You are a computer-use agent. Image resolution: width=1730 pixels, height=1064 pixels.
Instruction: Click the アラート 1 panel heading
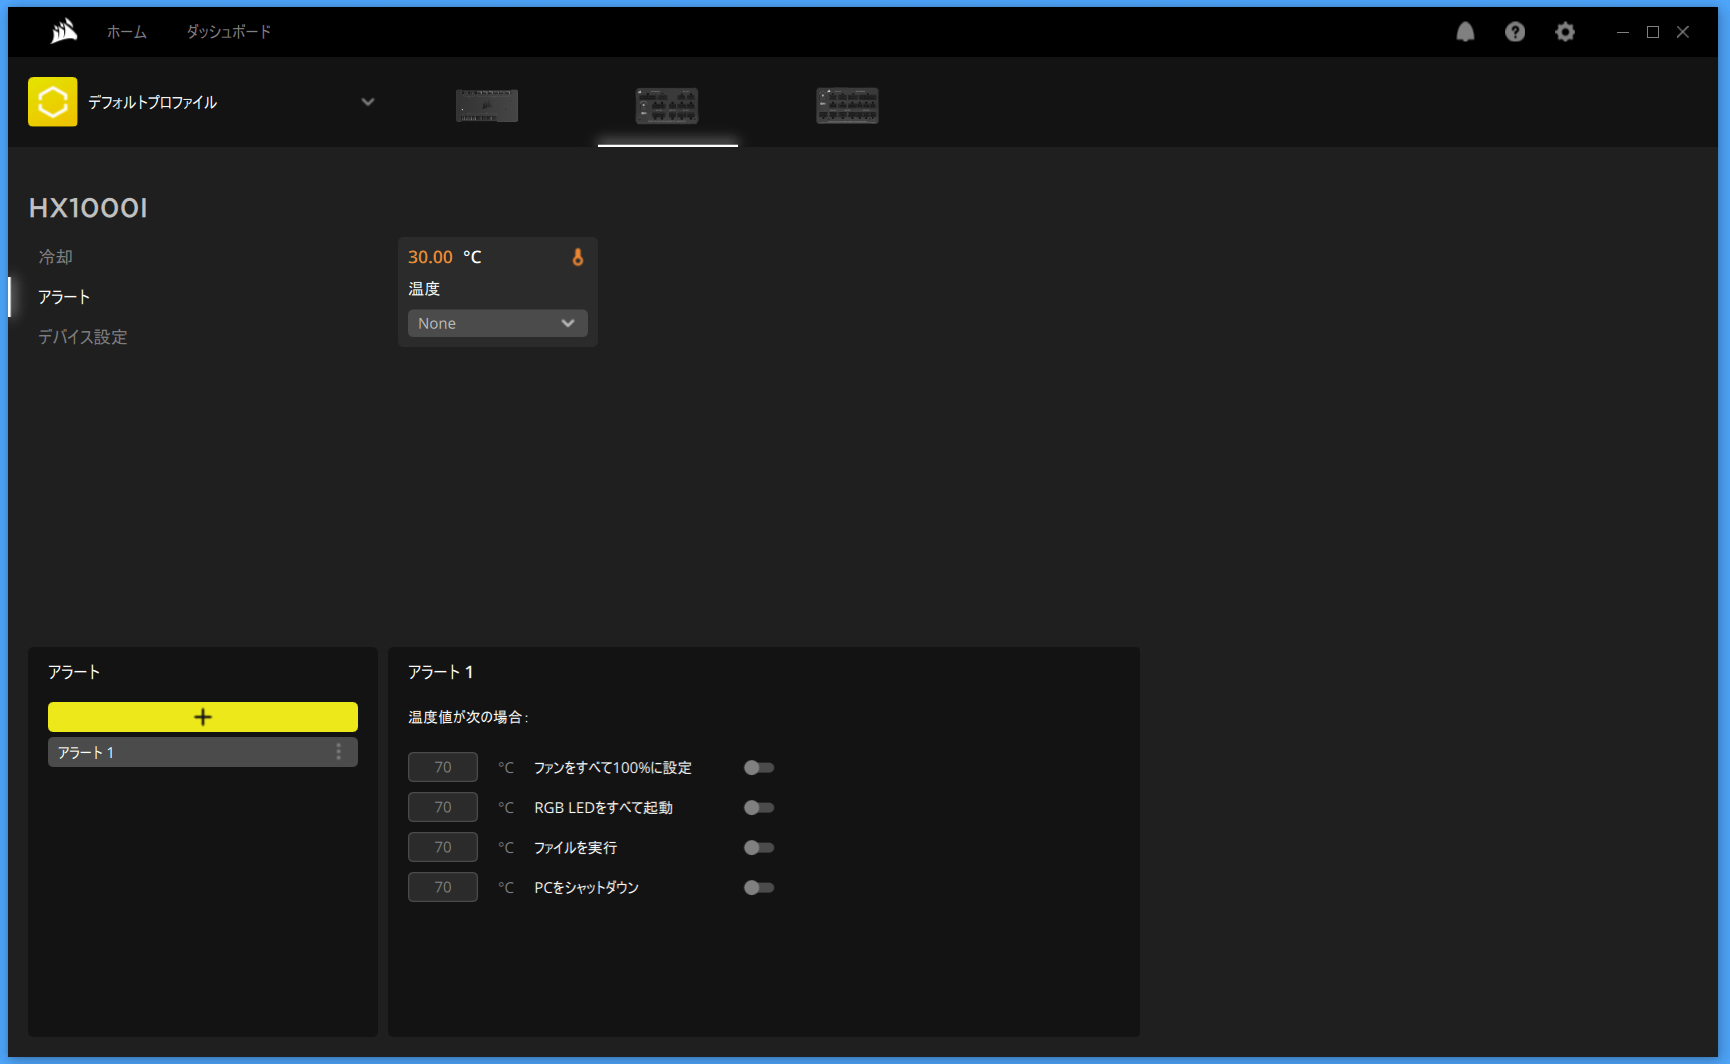coord(440,672)
